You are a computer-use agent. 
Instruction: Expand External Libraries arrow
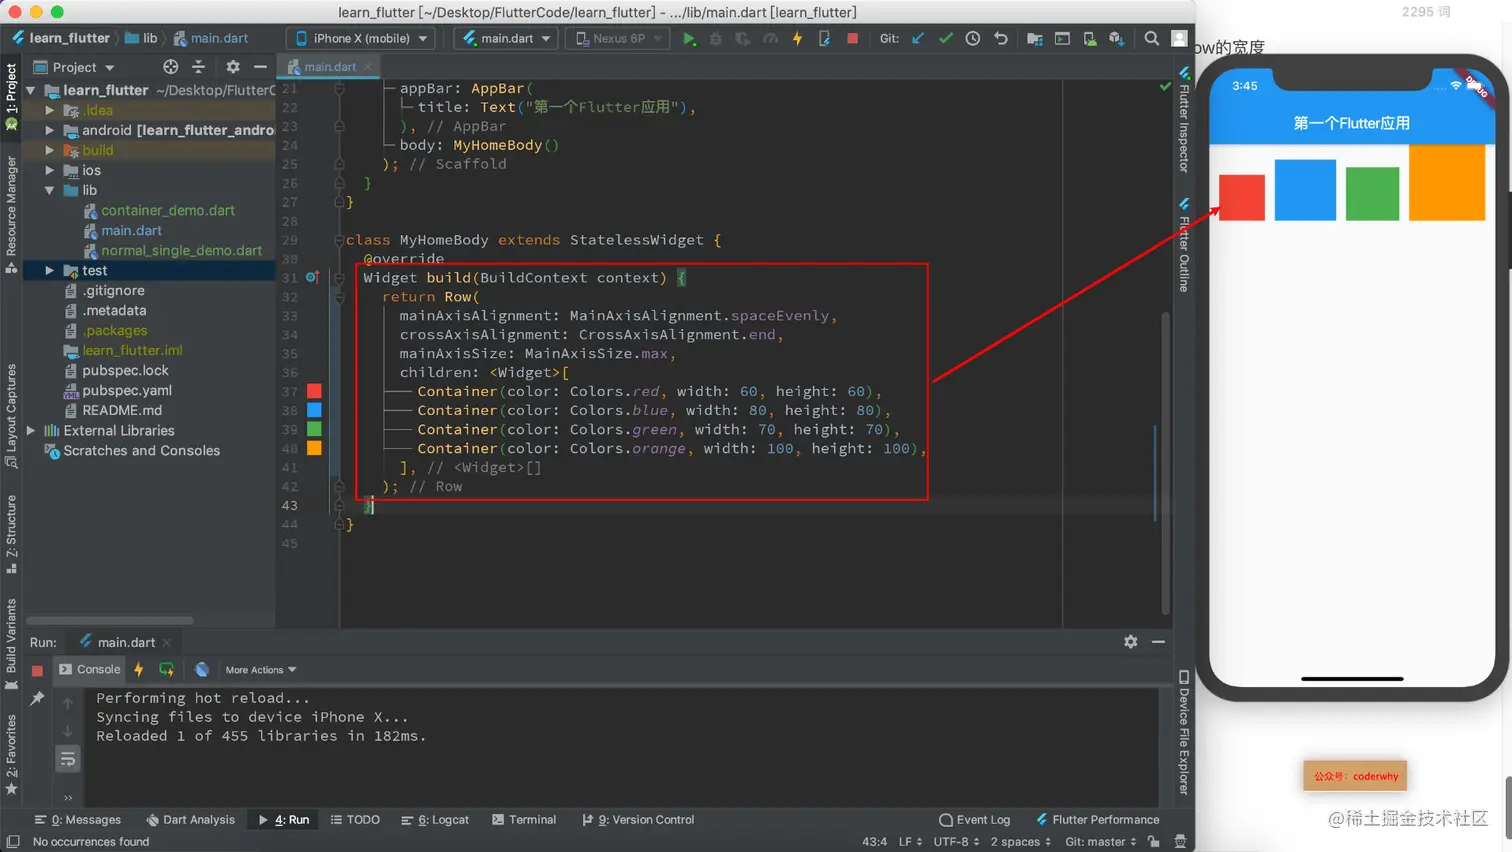point(31,430)
